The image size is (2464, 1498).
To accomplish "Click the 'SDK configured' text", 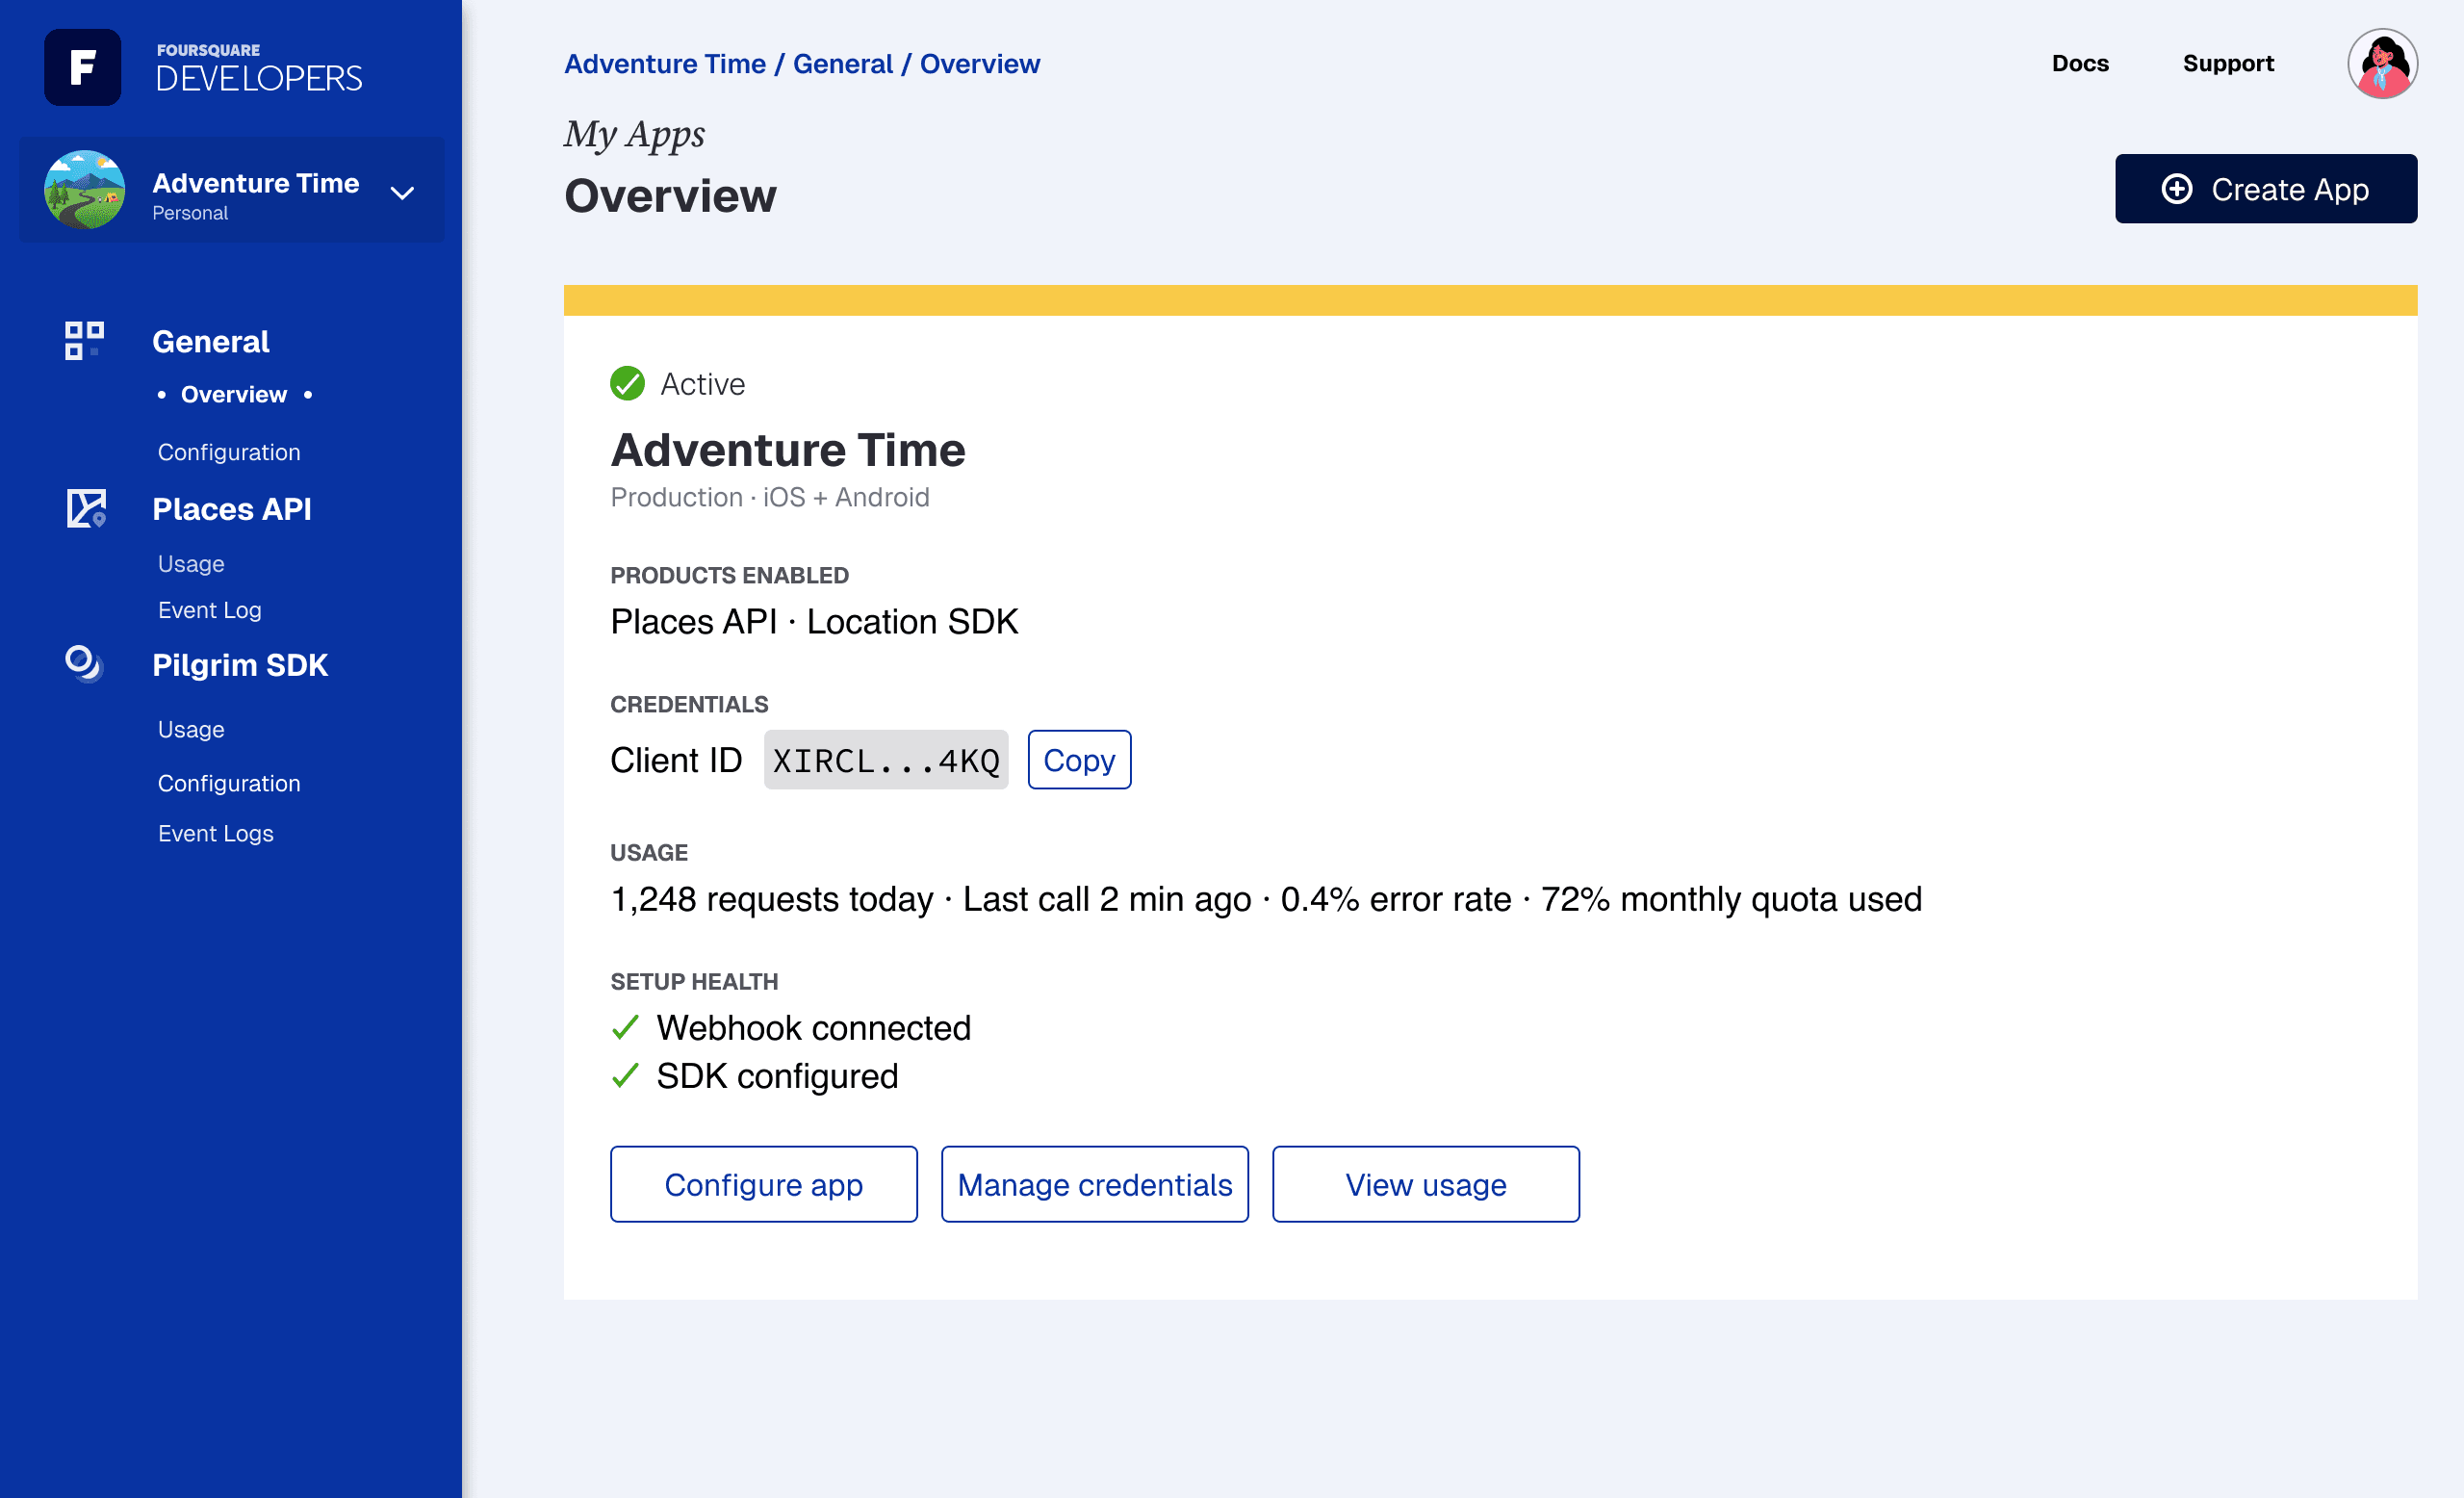I will coord(777,1076).
